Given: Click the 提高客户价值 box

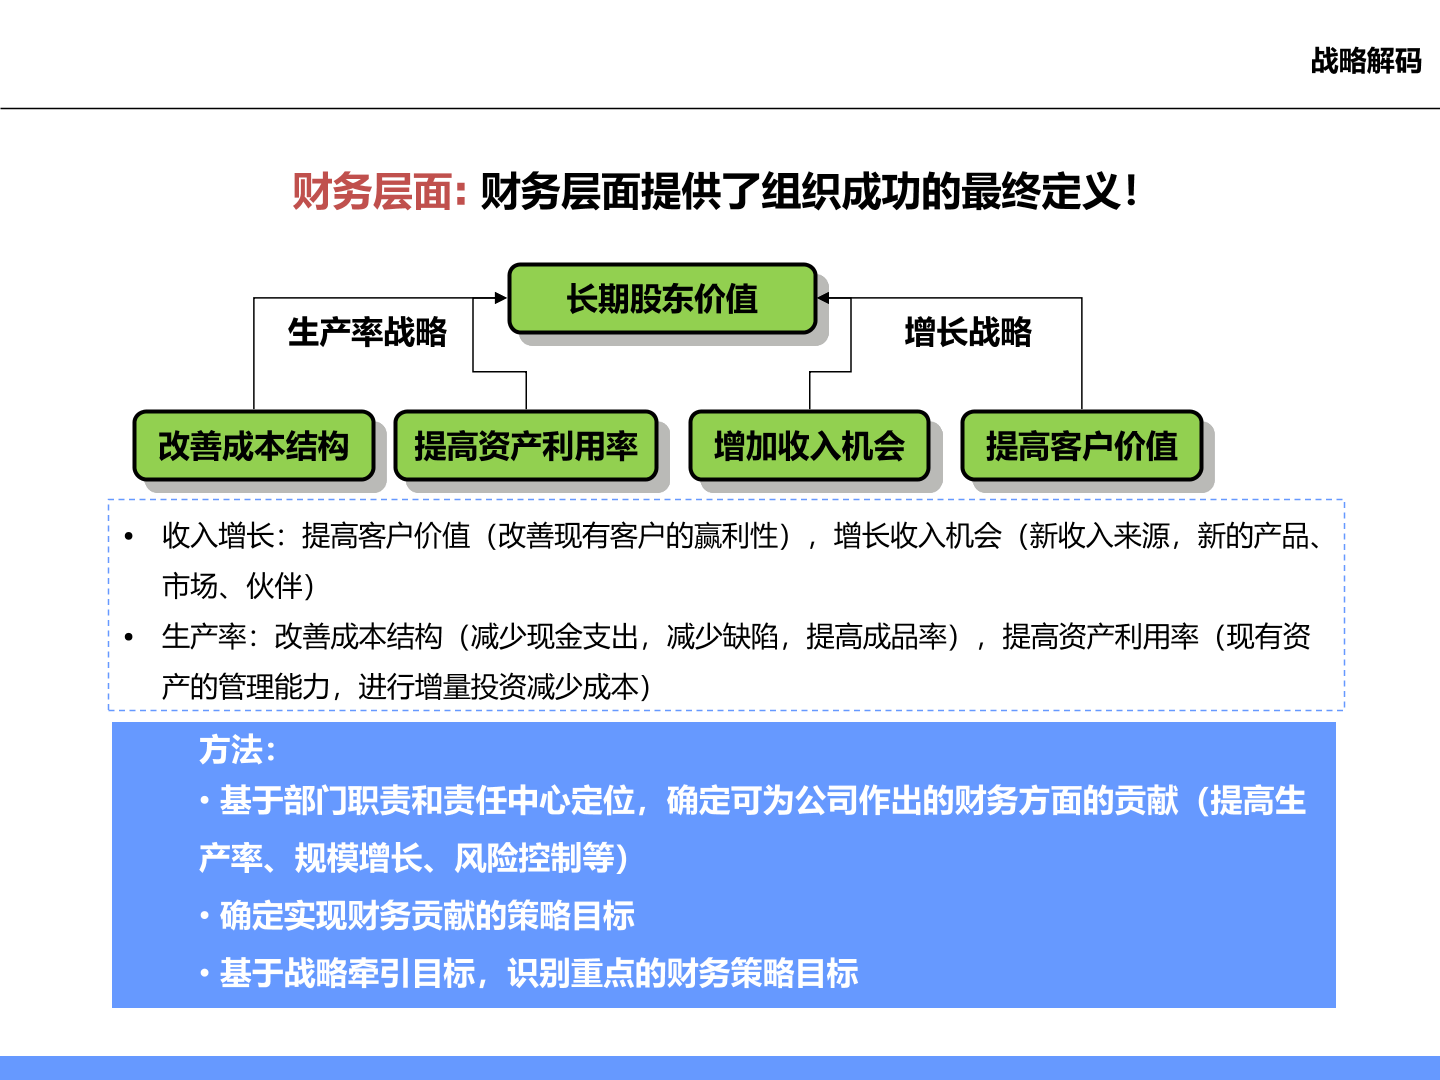Looking at the screenshot, I should coord(1081,445).
